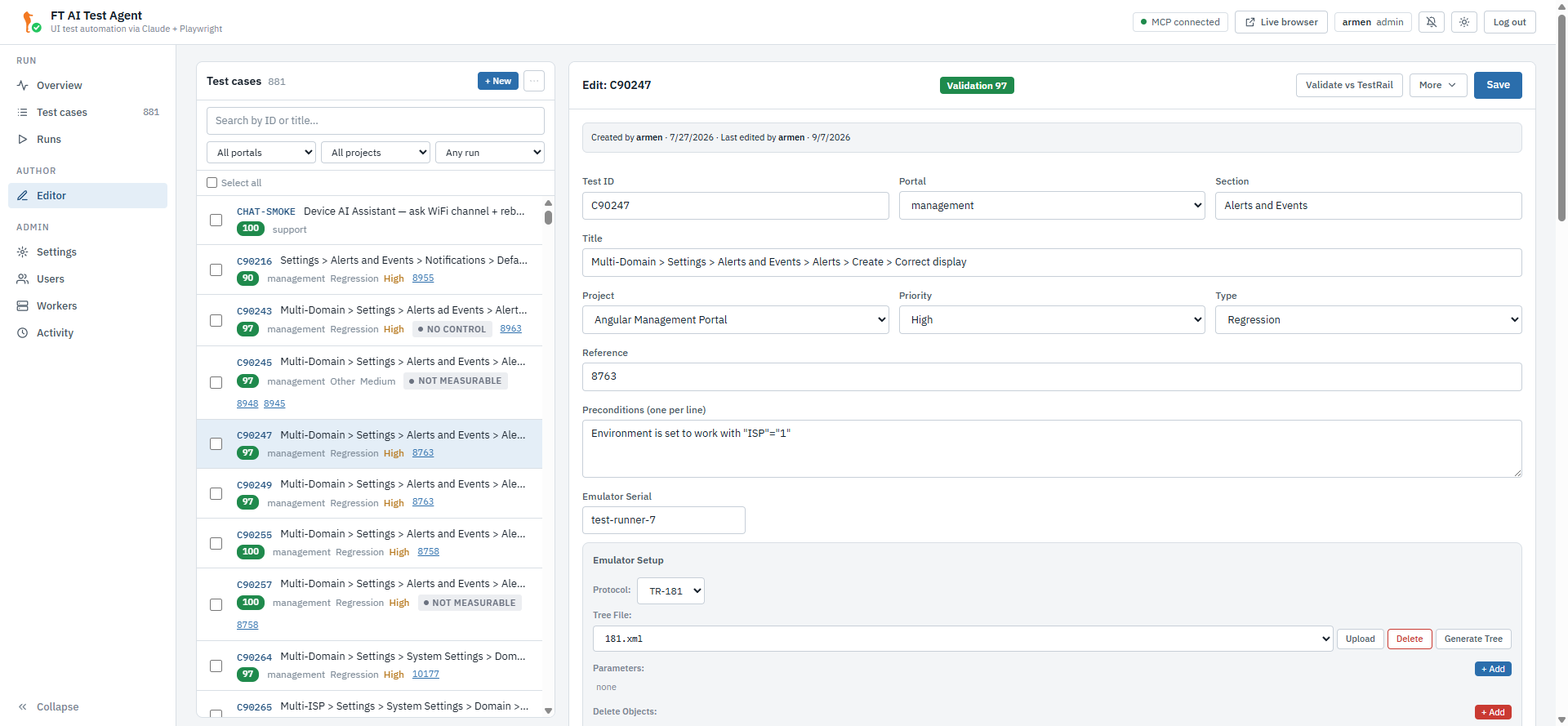Open Runs in the sidebar

[x=87, y=139]
